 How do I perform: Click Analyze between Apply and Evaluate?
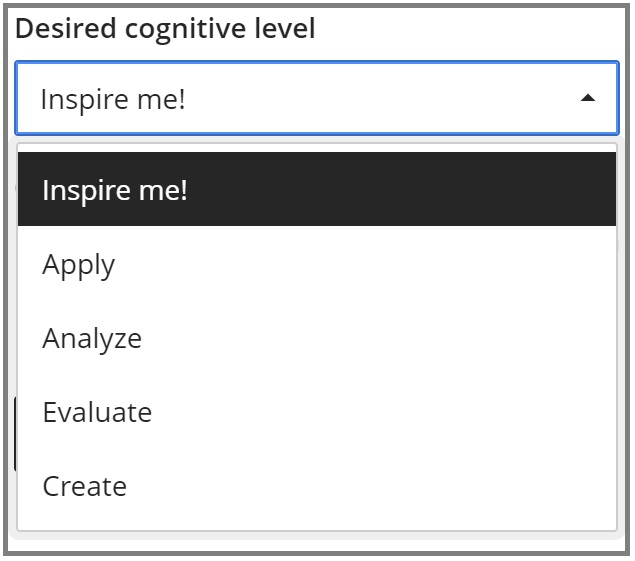point(92,339)
